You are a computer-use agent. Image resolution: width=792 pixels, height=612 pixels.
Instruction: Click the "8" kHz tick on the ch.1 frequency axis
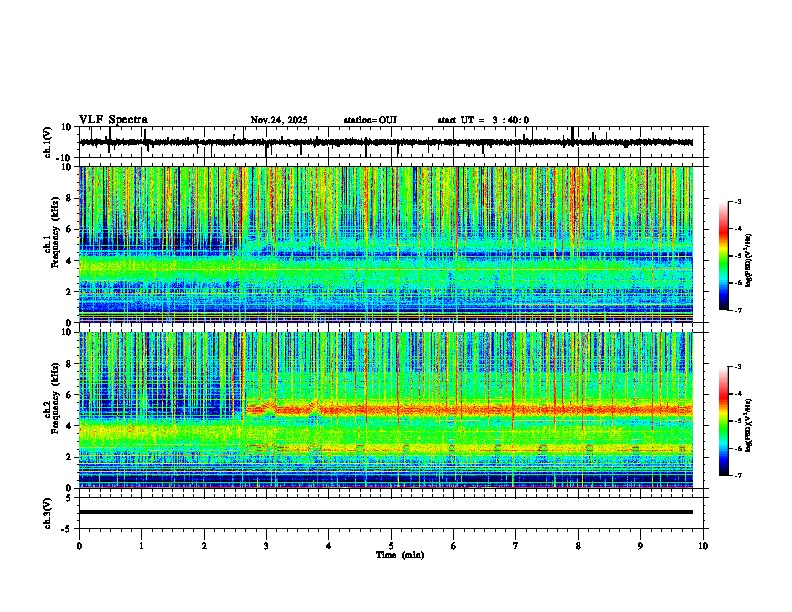point(69,198)
